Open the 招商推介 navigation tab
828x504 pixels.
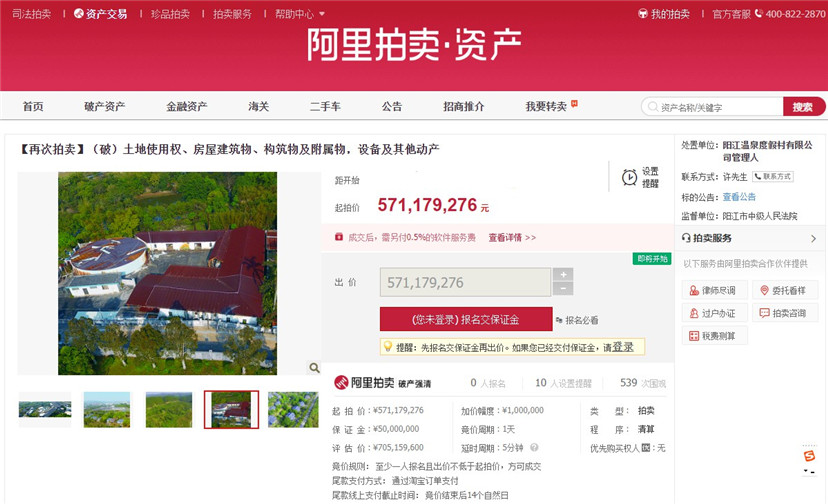point(464,107)
